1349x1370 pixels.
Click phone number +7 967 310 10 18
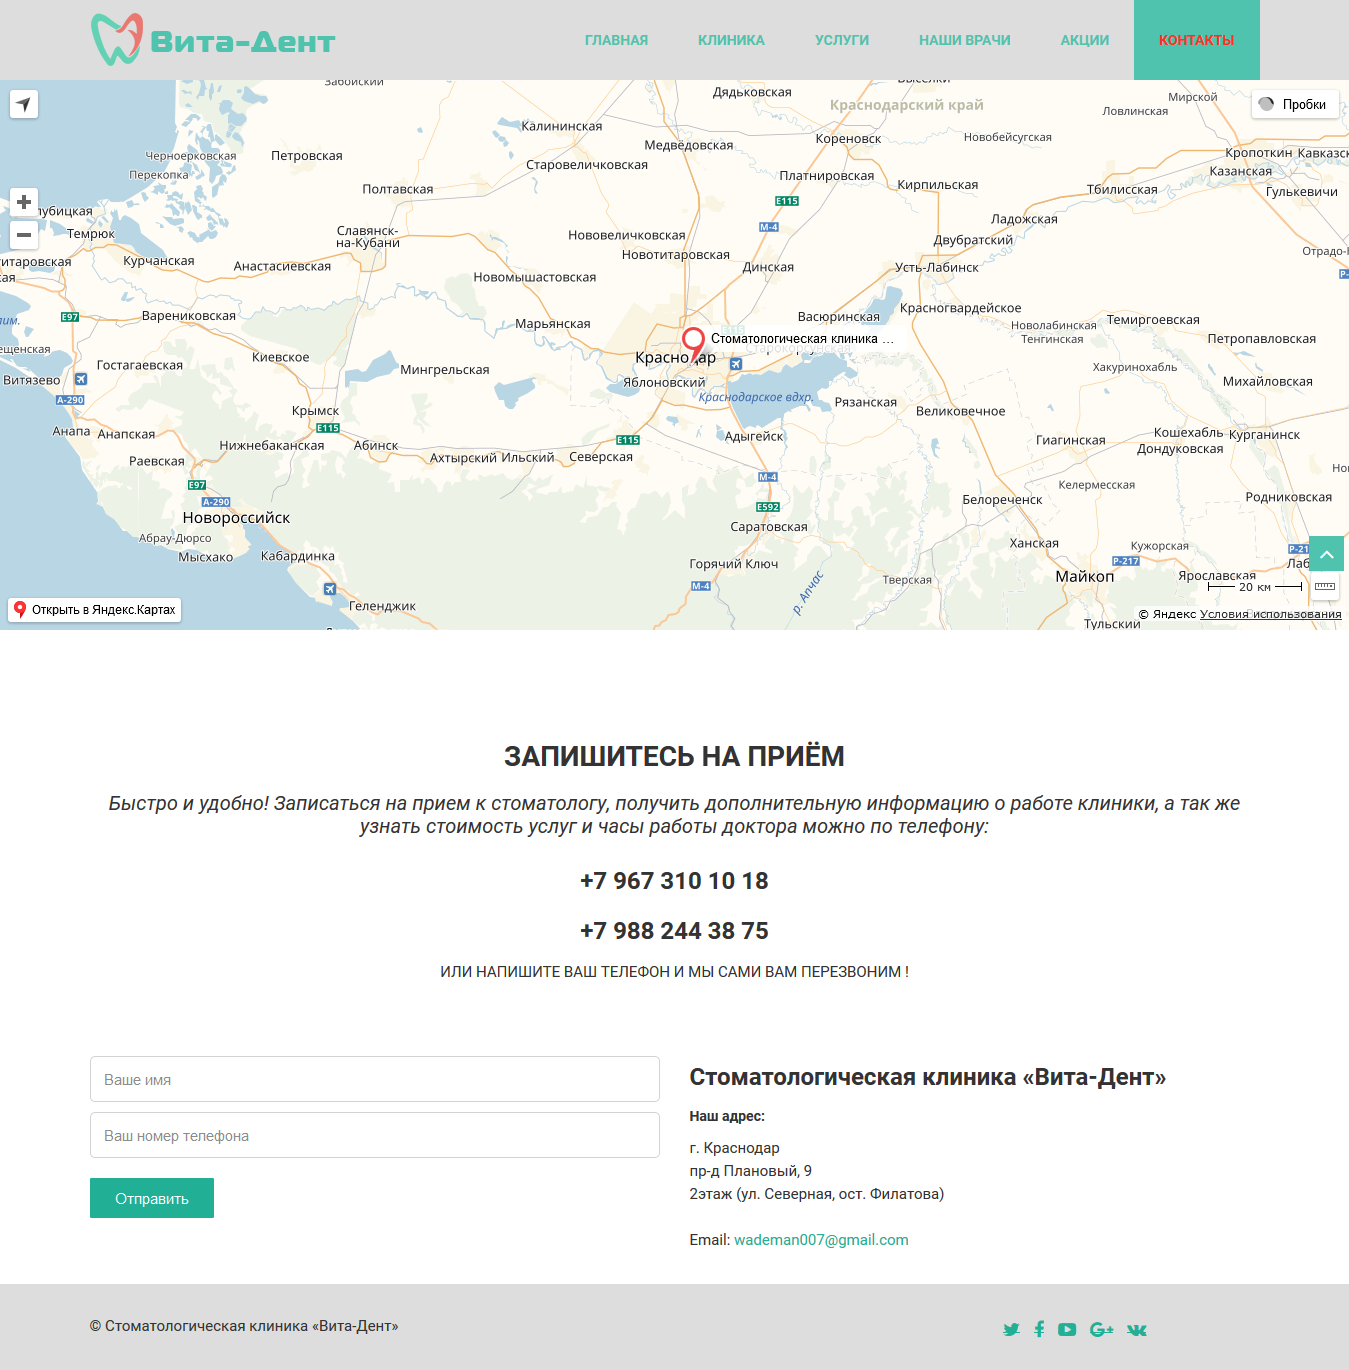point(674,881)
